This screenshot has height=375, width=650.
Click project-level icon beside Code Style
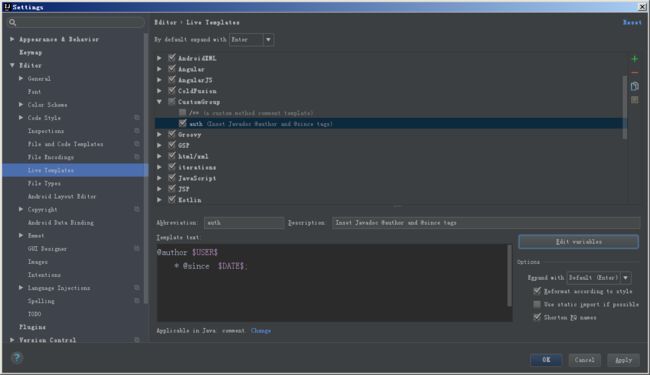pyautogui.click(x=137, y=118)
